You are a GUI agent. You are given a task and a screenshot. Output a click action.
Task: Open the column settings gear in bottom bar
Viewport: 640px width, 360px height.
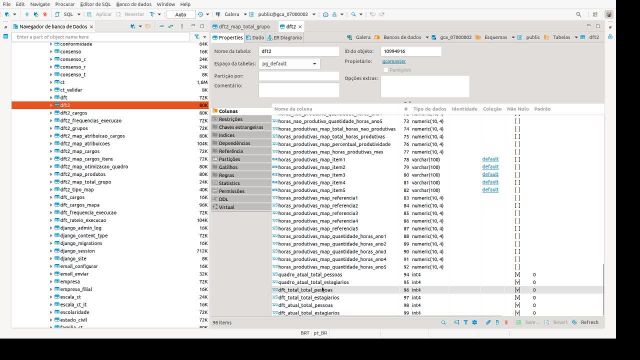click(x=475, y=322)
